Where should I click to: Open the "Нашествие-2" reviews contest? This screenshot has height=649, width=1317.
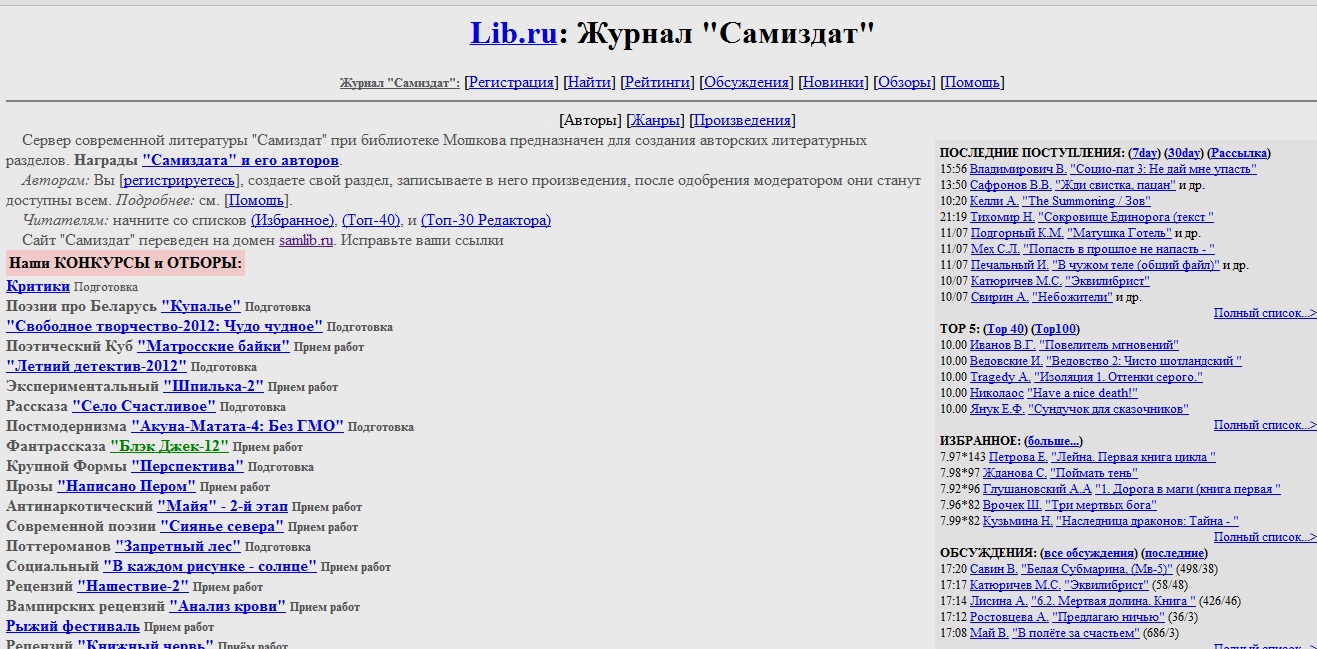(133, 586)
